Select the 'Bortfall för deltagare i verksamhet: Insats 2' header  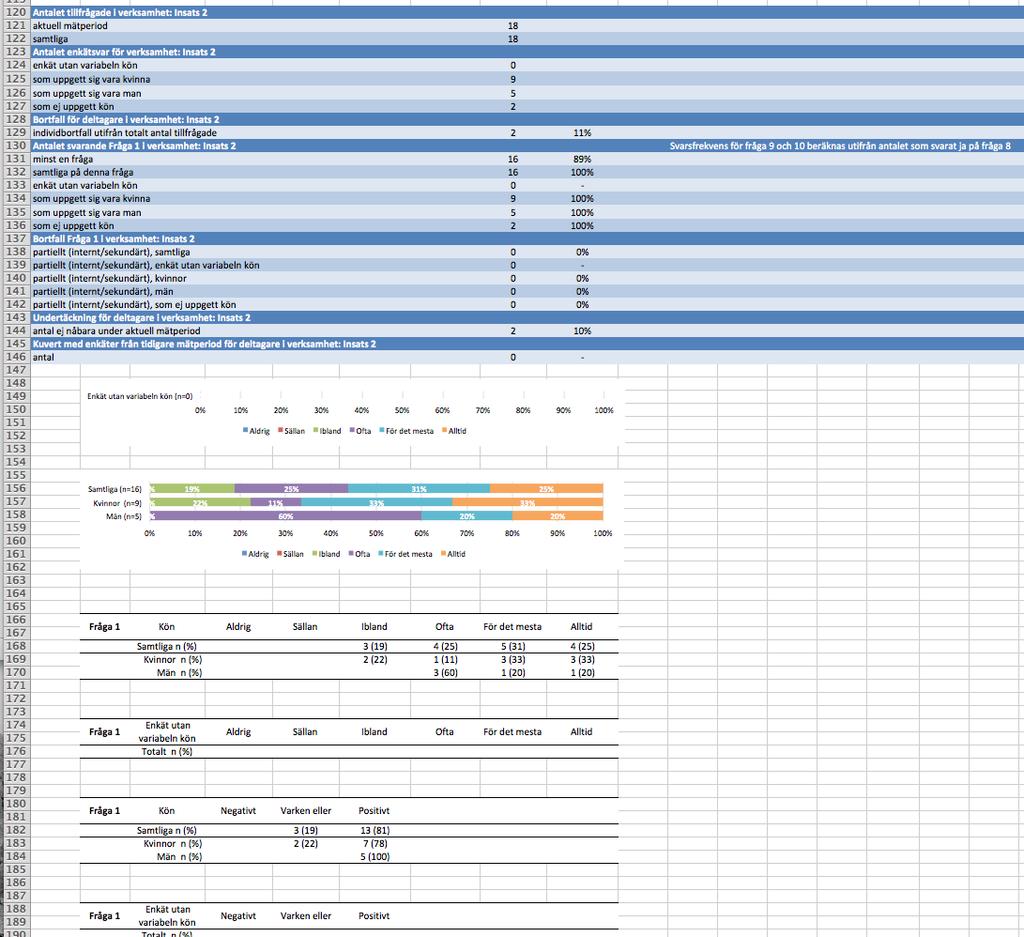[126, 119]
